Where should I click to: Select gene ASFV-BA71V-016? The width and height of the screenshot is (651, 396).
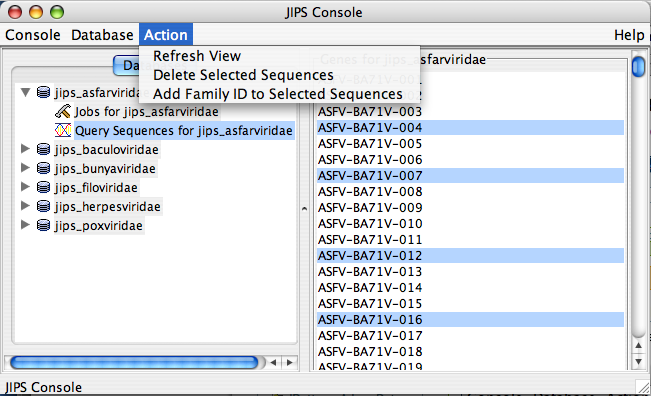coord(470,320)
